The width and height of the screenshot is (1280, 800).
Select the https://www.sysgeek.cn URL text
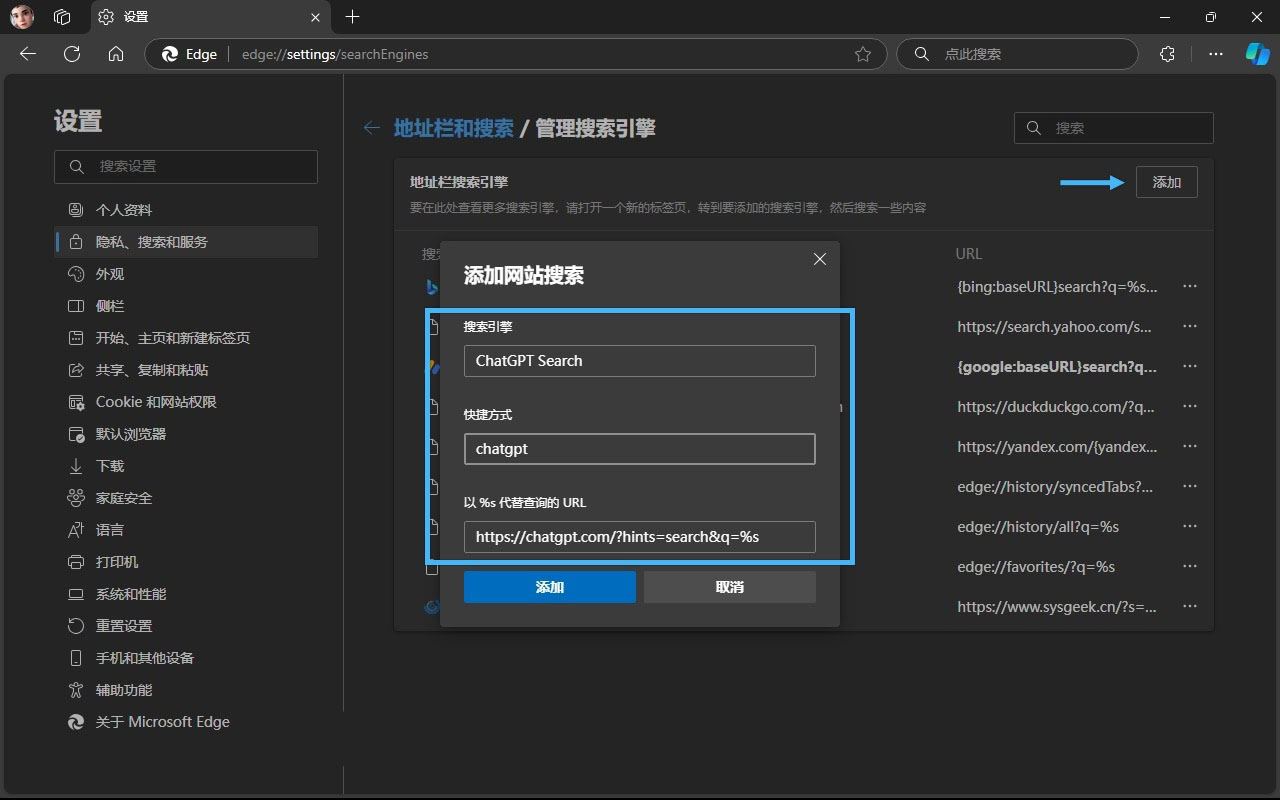pos(1057,606)
